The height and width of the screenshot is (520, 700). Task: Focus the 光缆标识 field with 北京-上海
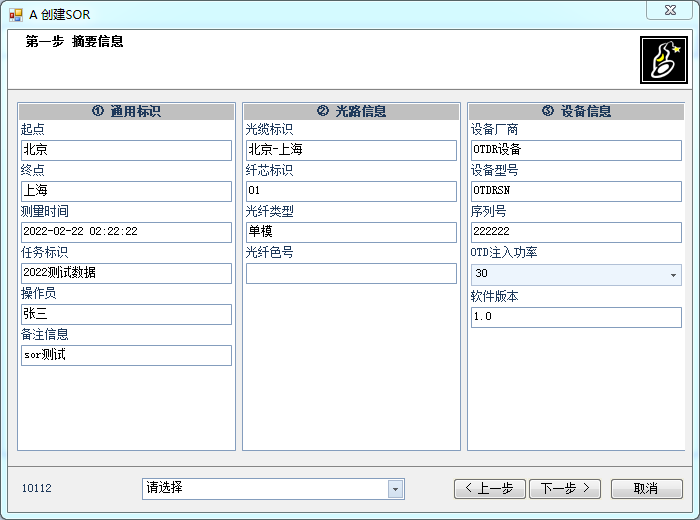pos(351,150)
